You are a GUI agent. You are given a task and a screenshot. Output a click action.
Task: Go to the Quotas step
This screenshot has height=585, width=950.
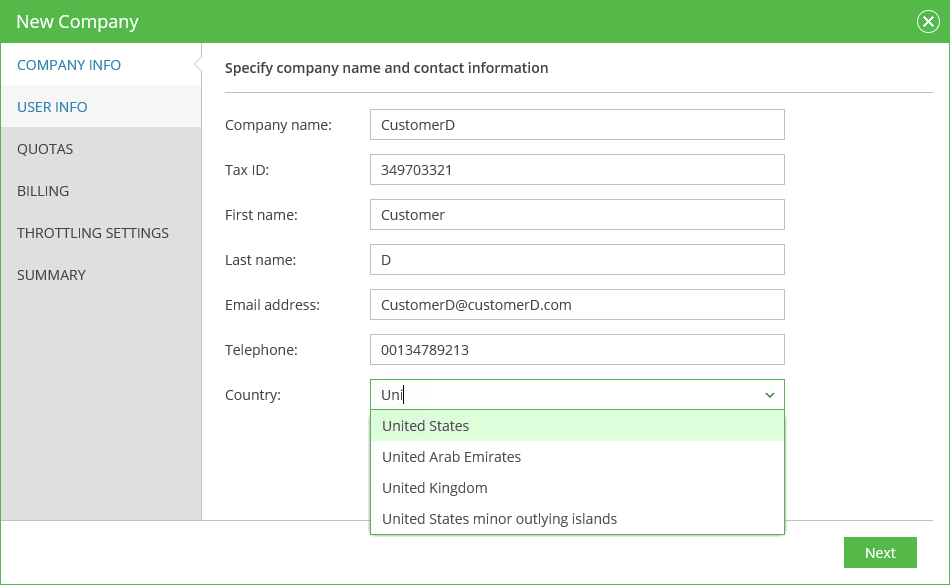tap(45, 149)
